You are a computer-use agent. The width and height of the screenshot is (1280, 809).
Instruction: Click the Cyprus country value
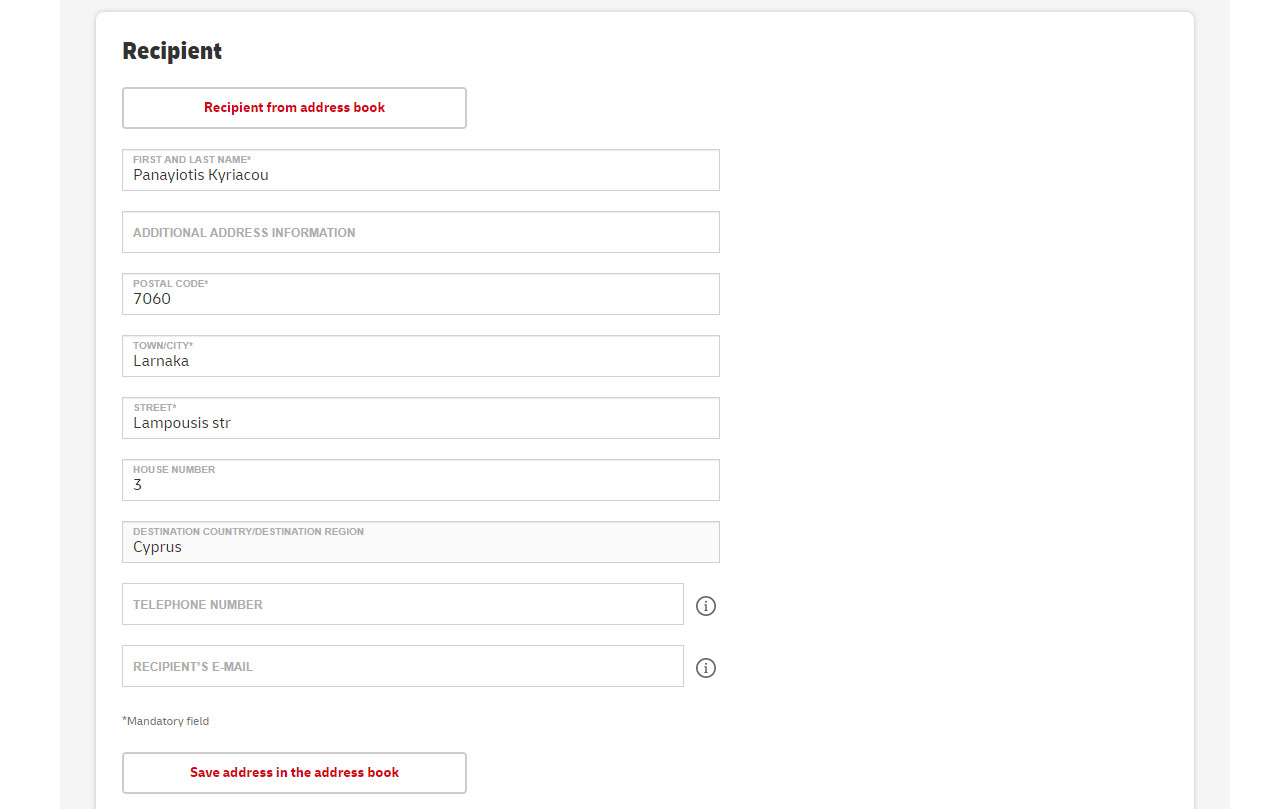tap(157, 547)
